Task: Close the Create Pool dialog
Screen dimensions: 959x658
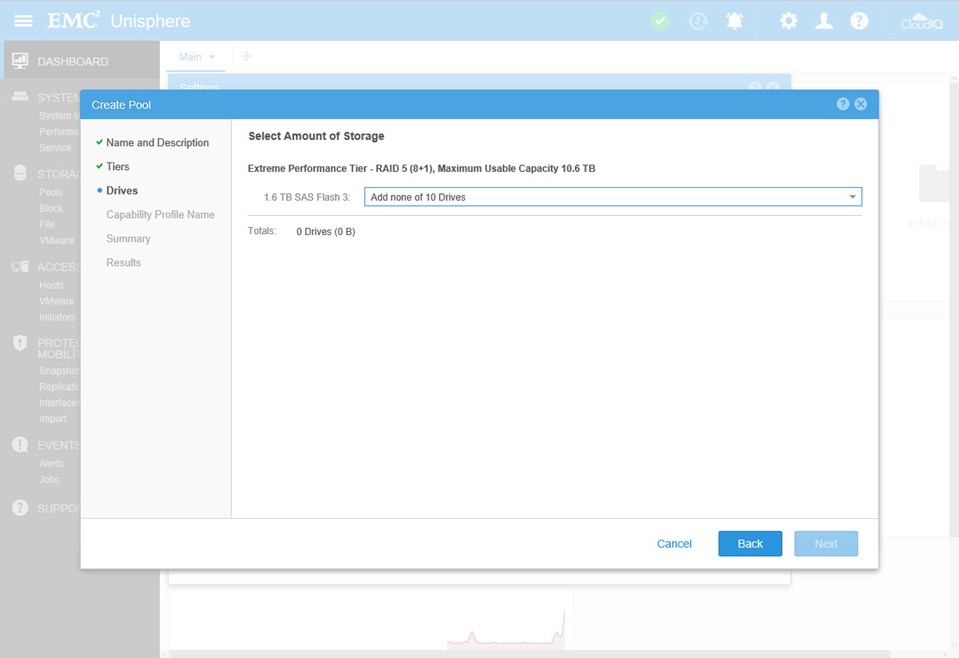Action: [861, 104]
